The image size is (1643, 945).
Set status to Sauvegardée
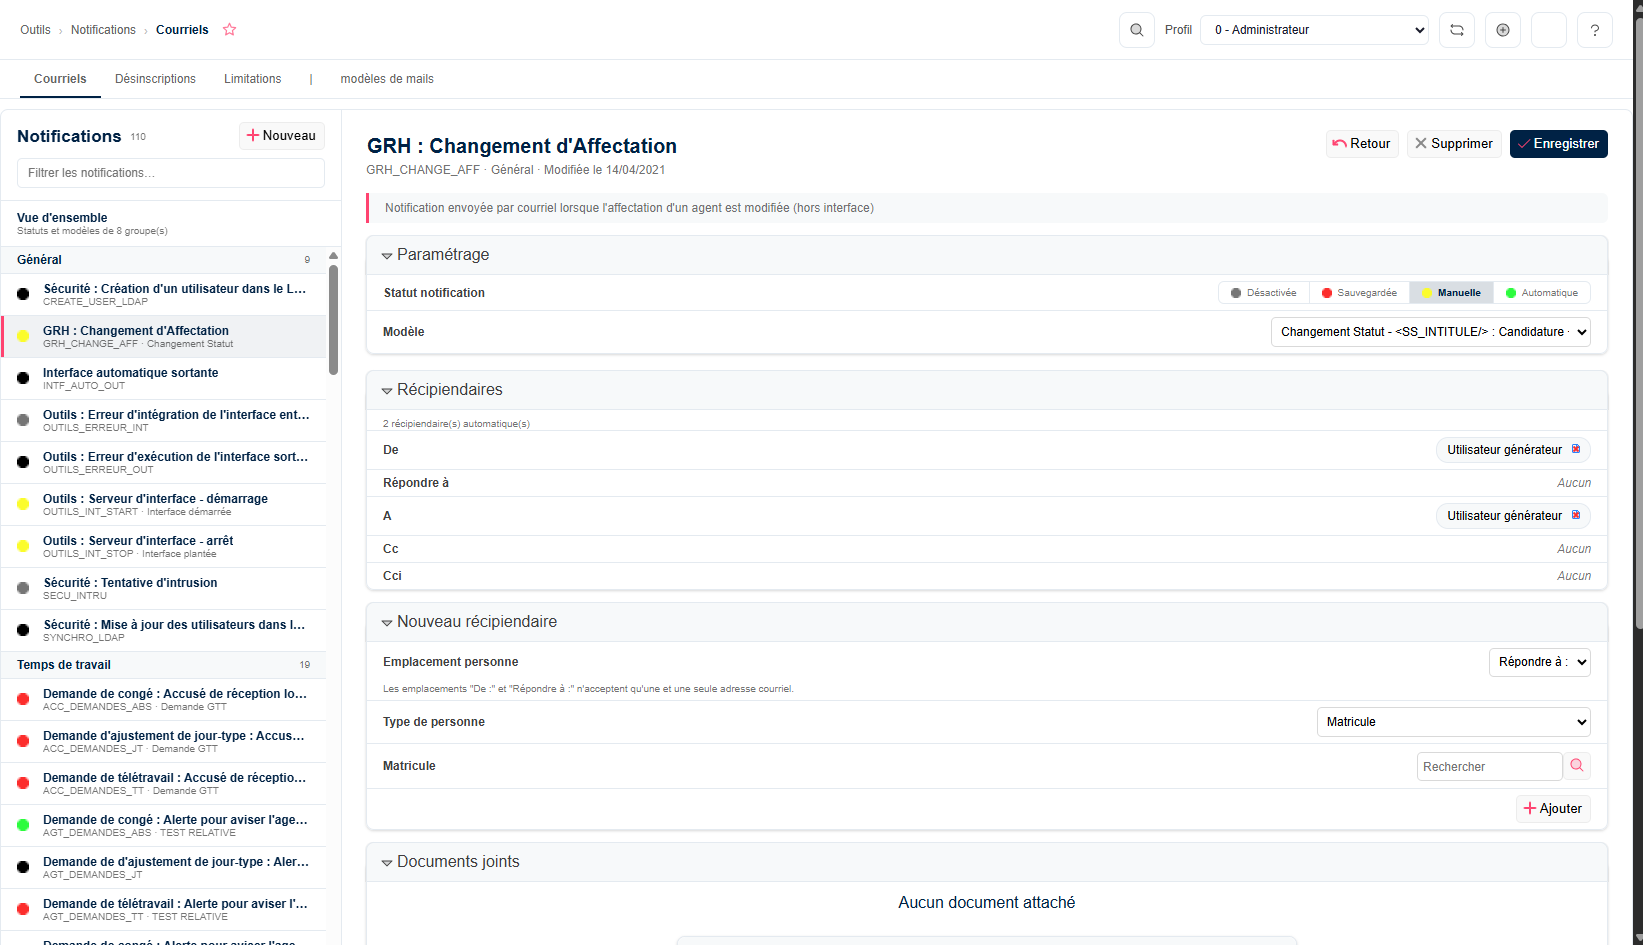coord(1359,293)
